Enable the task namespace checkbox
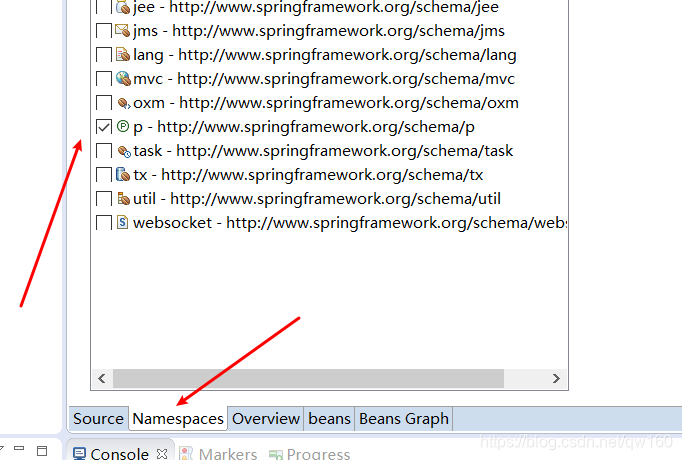The image size is (682, 460). [x=104, y=151]
